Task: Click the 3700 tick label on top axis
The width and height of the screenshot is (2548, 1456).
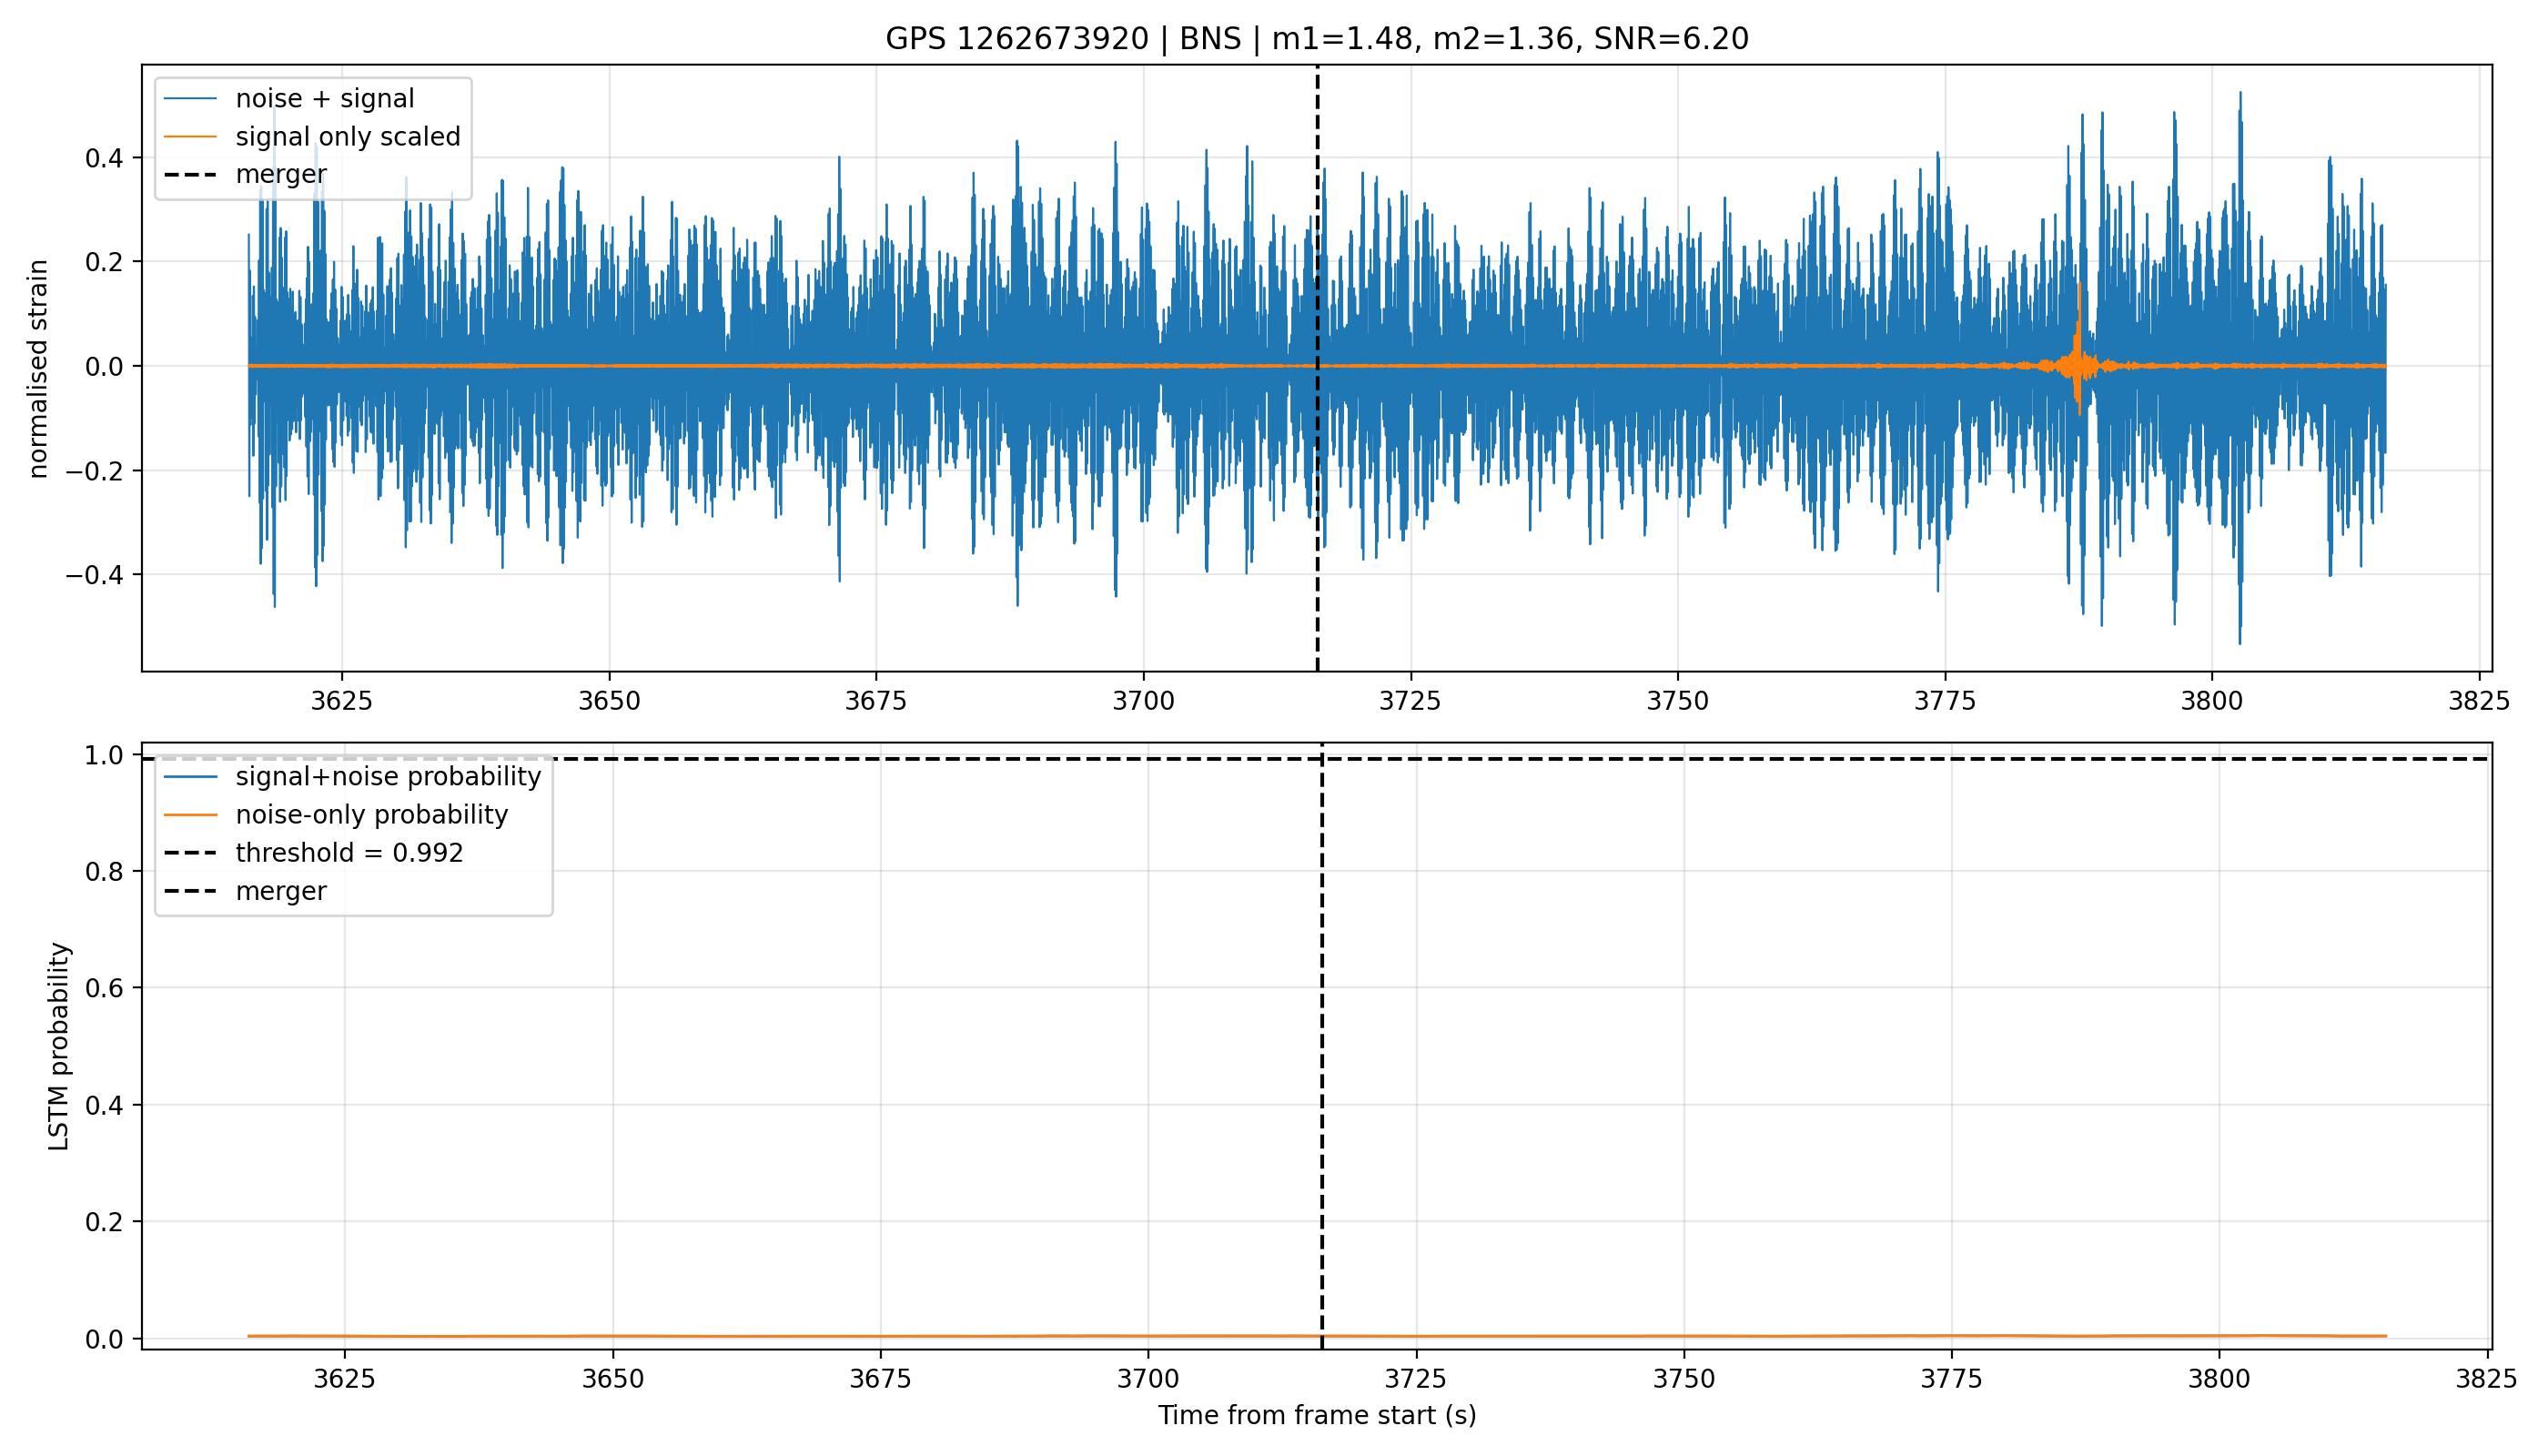Action: coord(1143,701)
